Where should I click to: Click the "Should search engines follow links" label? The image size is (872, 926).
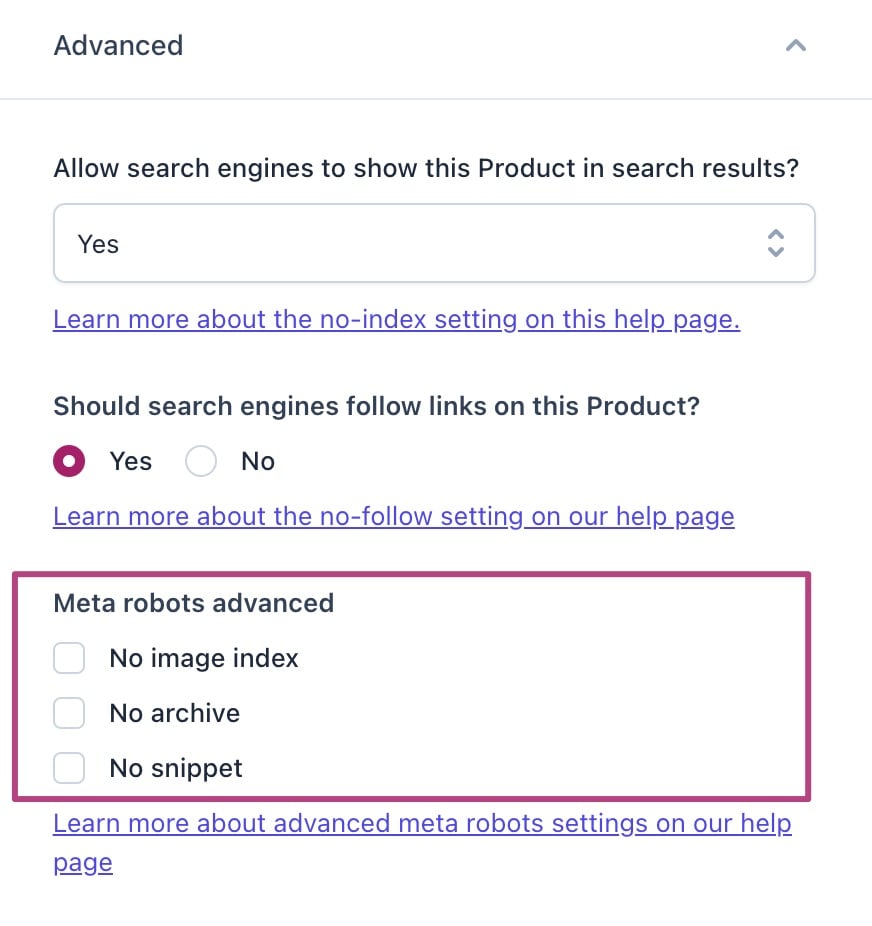pos(378,407)
